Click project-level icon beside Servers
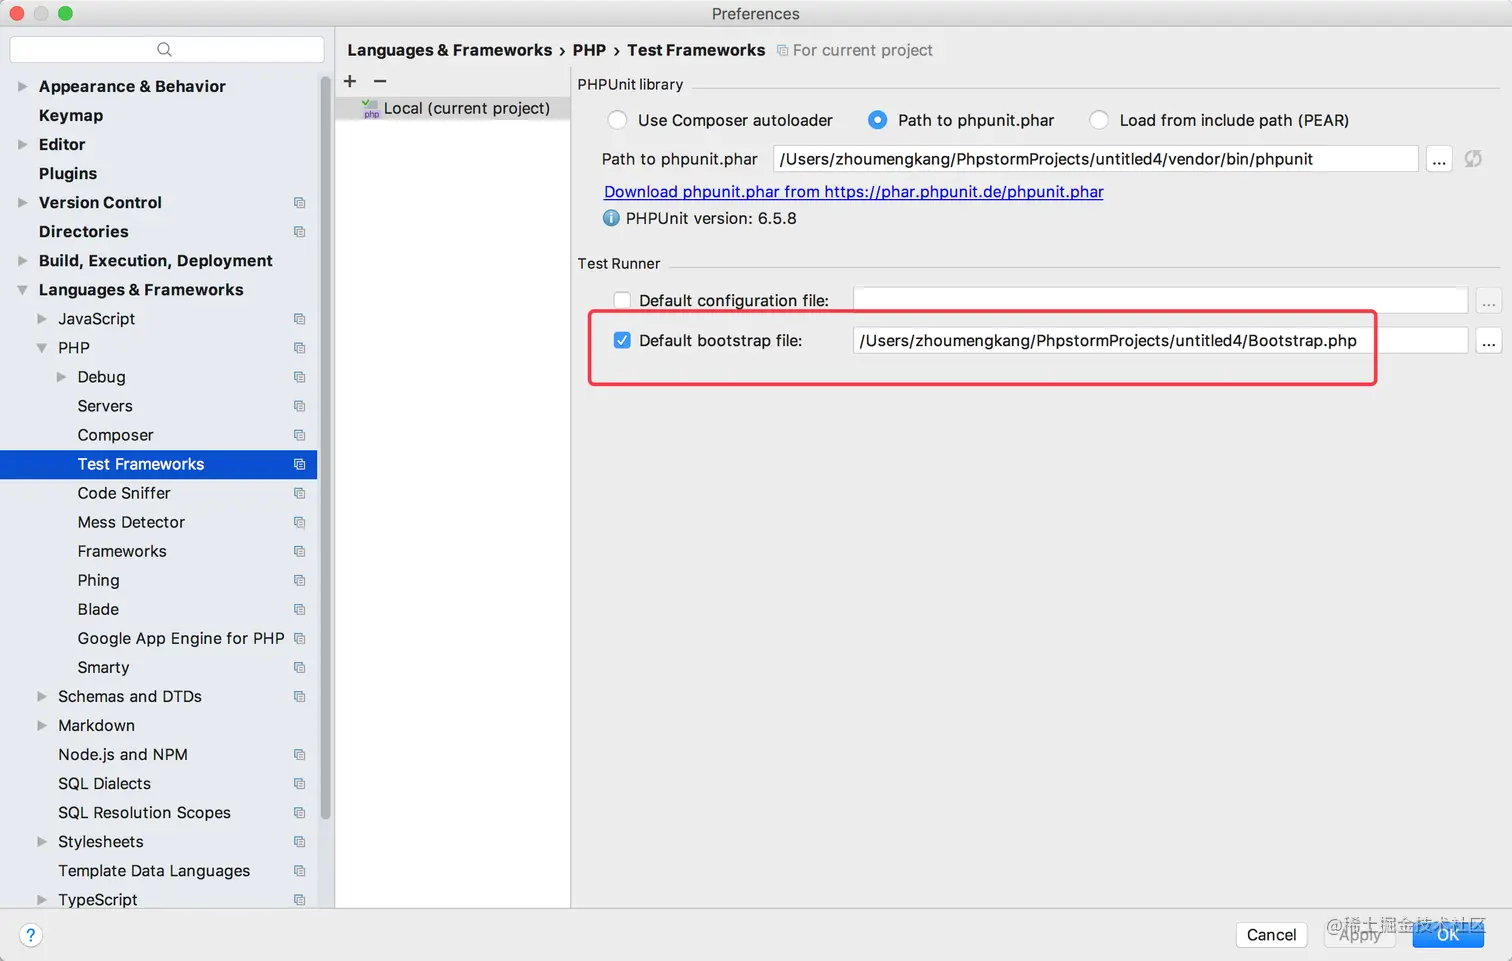 tap(299, 406)
